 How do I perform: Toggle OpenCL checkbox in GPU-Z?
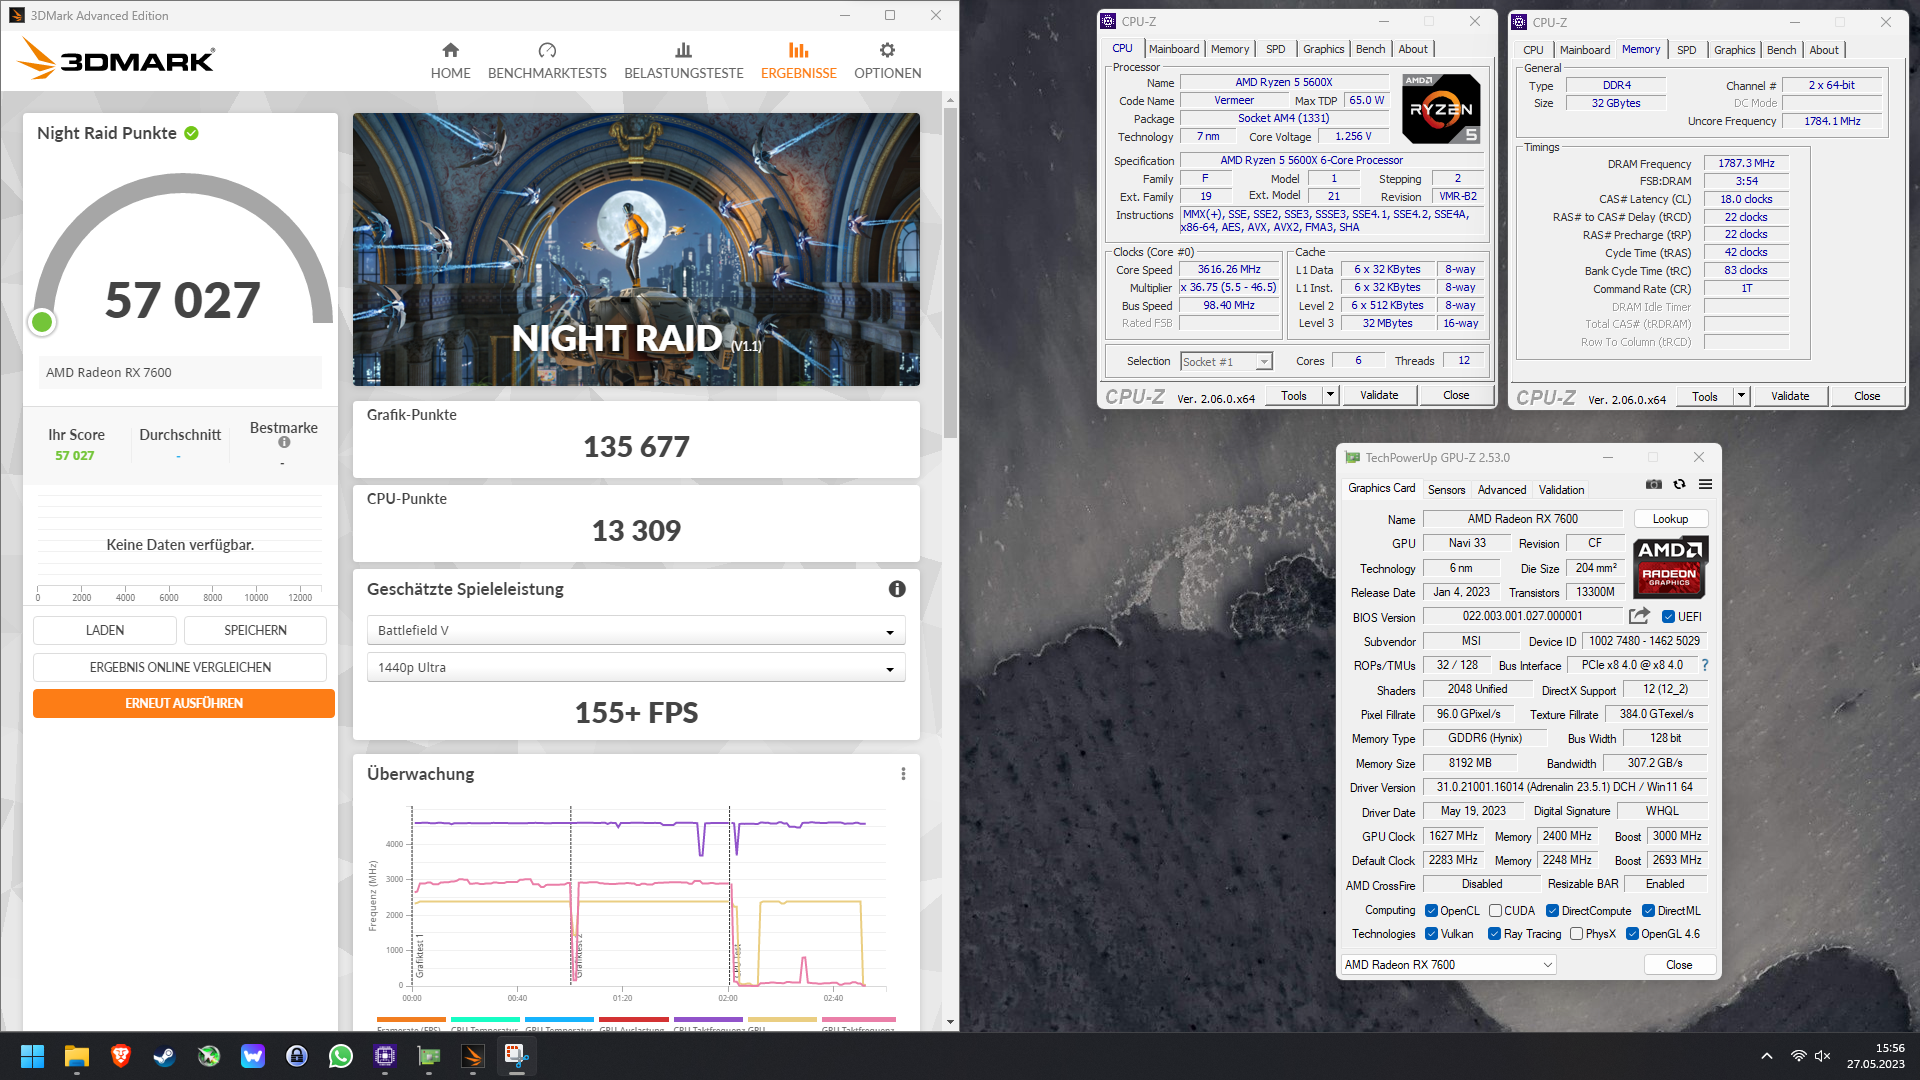tap(1431, 911)
